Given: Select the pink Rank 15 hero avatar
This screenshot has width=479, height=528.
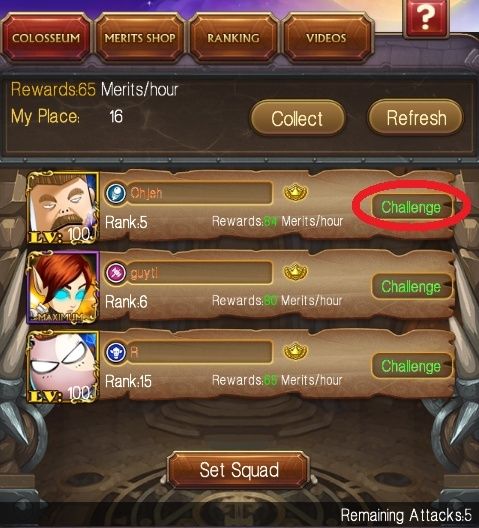Looking at the screenshot, I should pos(63,367).
